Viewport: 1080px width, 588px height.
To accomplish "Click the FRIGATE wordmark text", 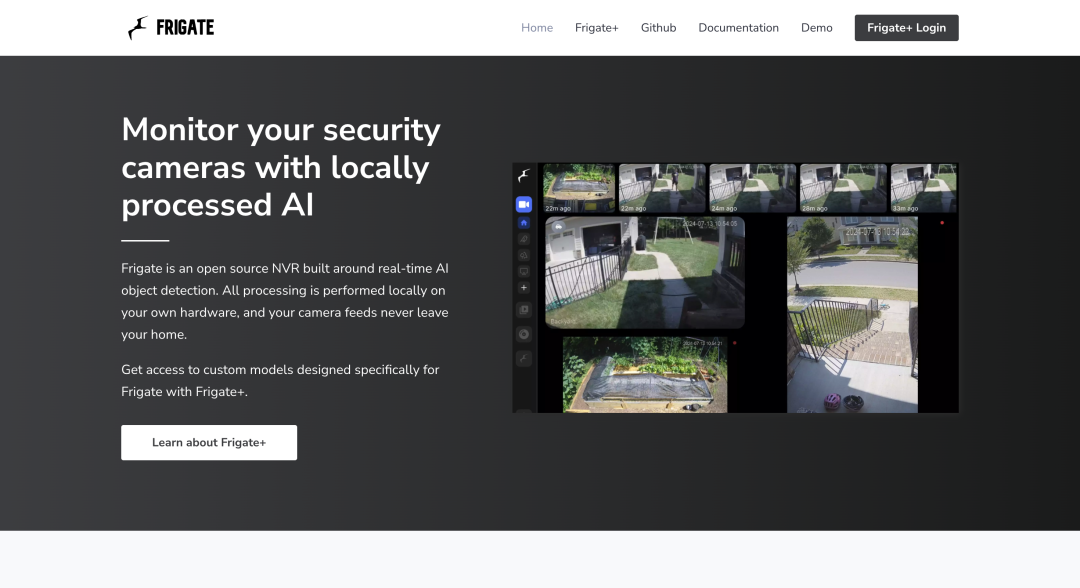I will tap(185, 28).
